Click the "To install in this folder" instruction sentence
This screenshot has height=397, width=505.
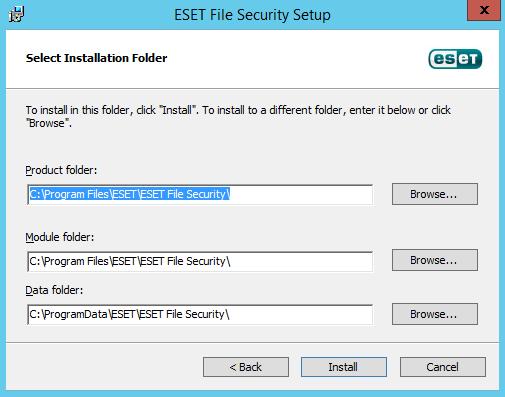tap(238, 116)
